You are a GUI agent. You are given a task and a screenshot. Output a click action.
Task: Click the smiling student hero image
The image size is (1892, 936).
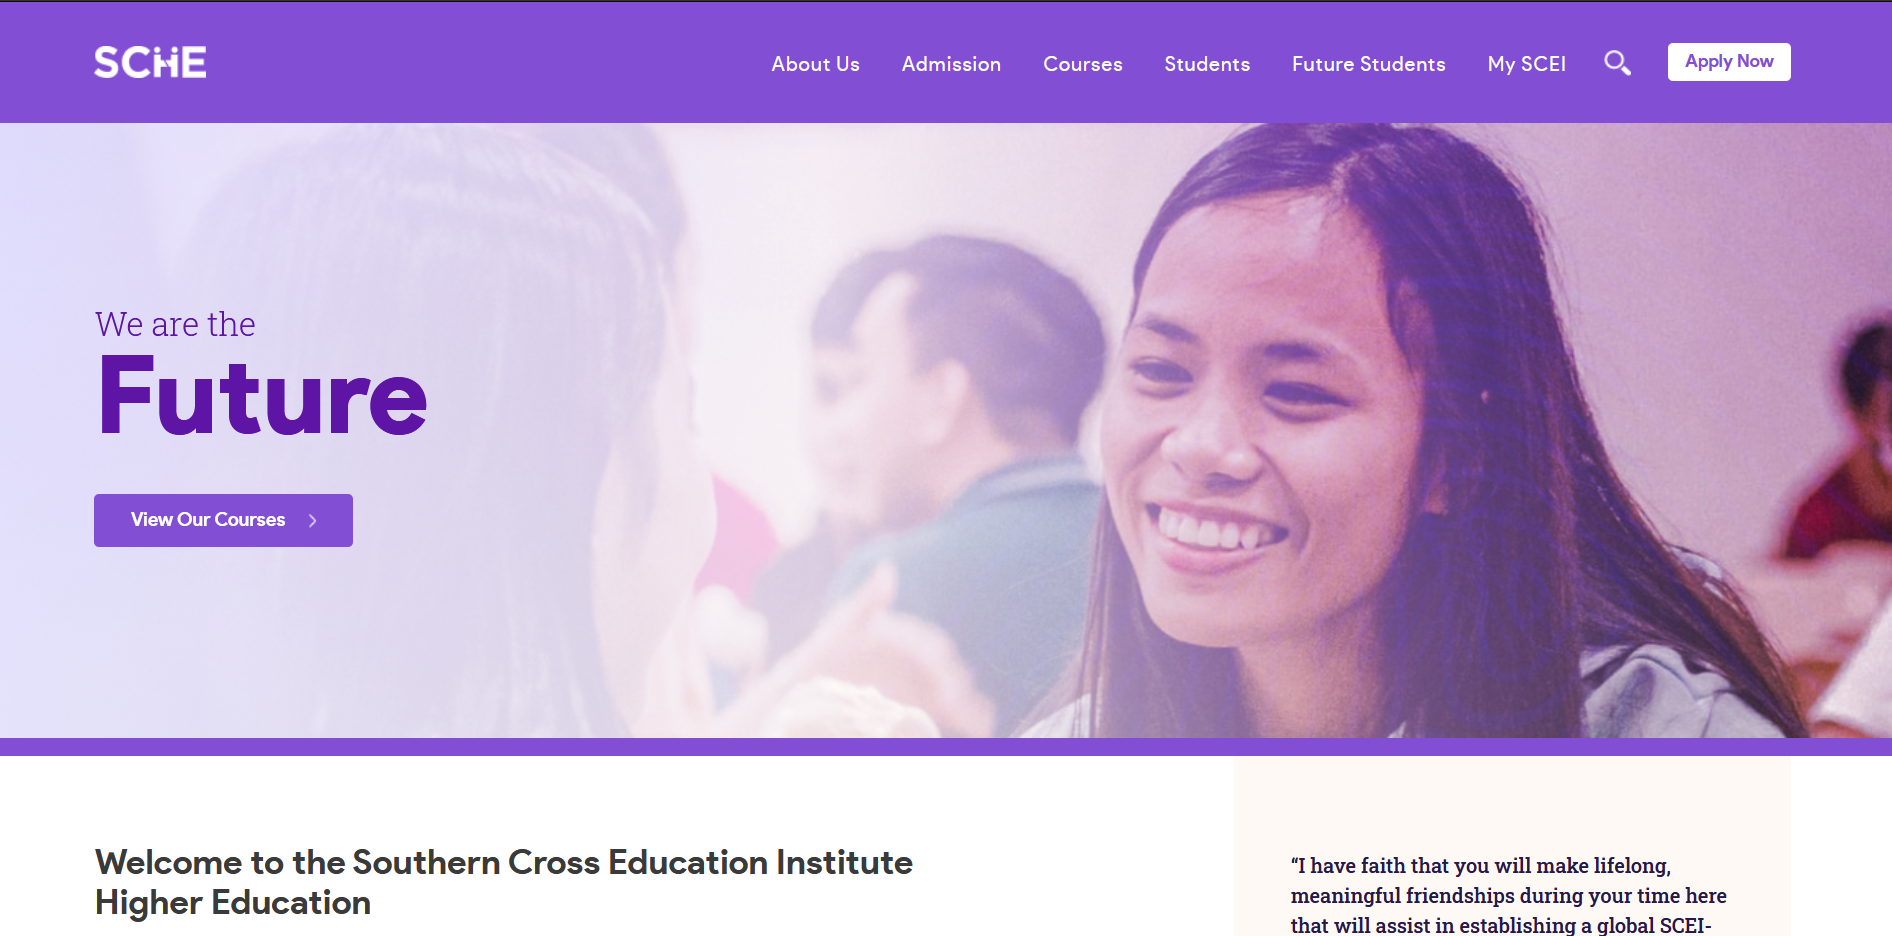pyautogui.click(x=1400, y=430)
